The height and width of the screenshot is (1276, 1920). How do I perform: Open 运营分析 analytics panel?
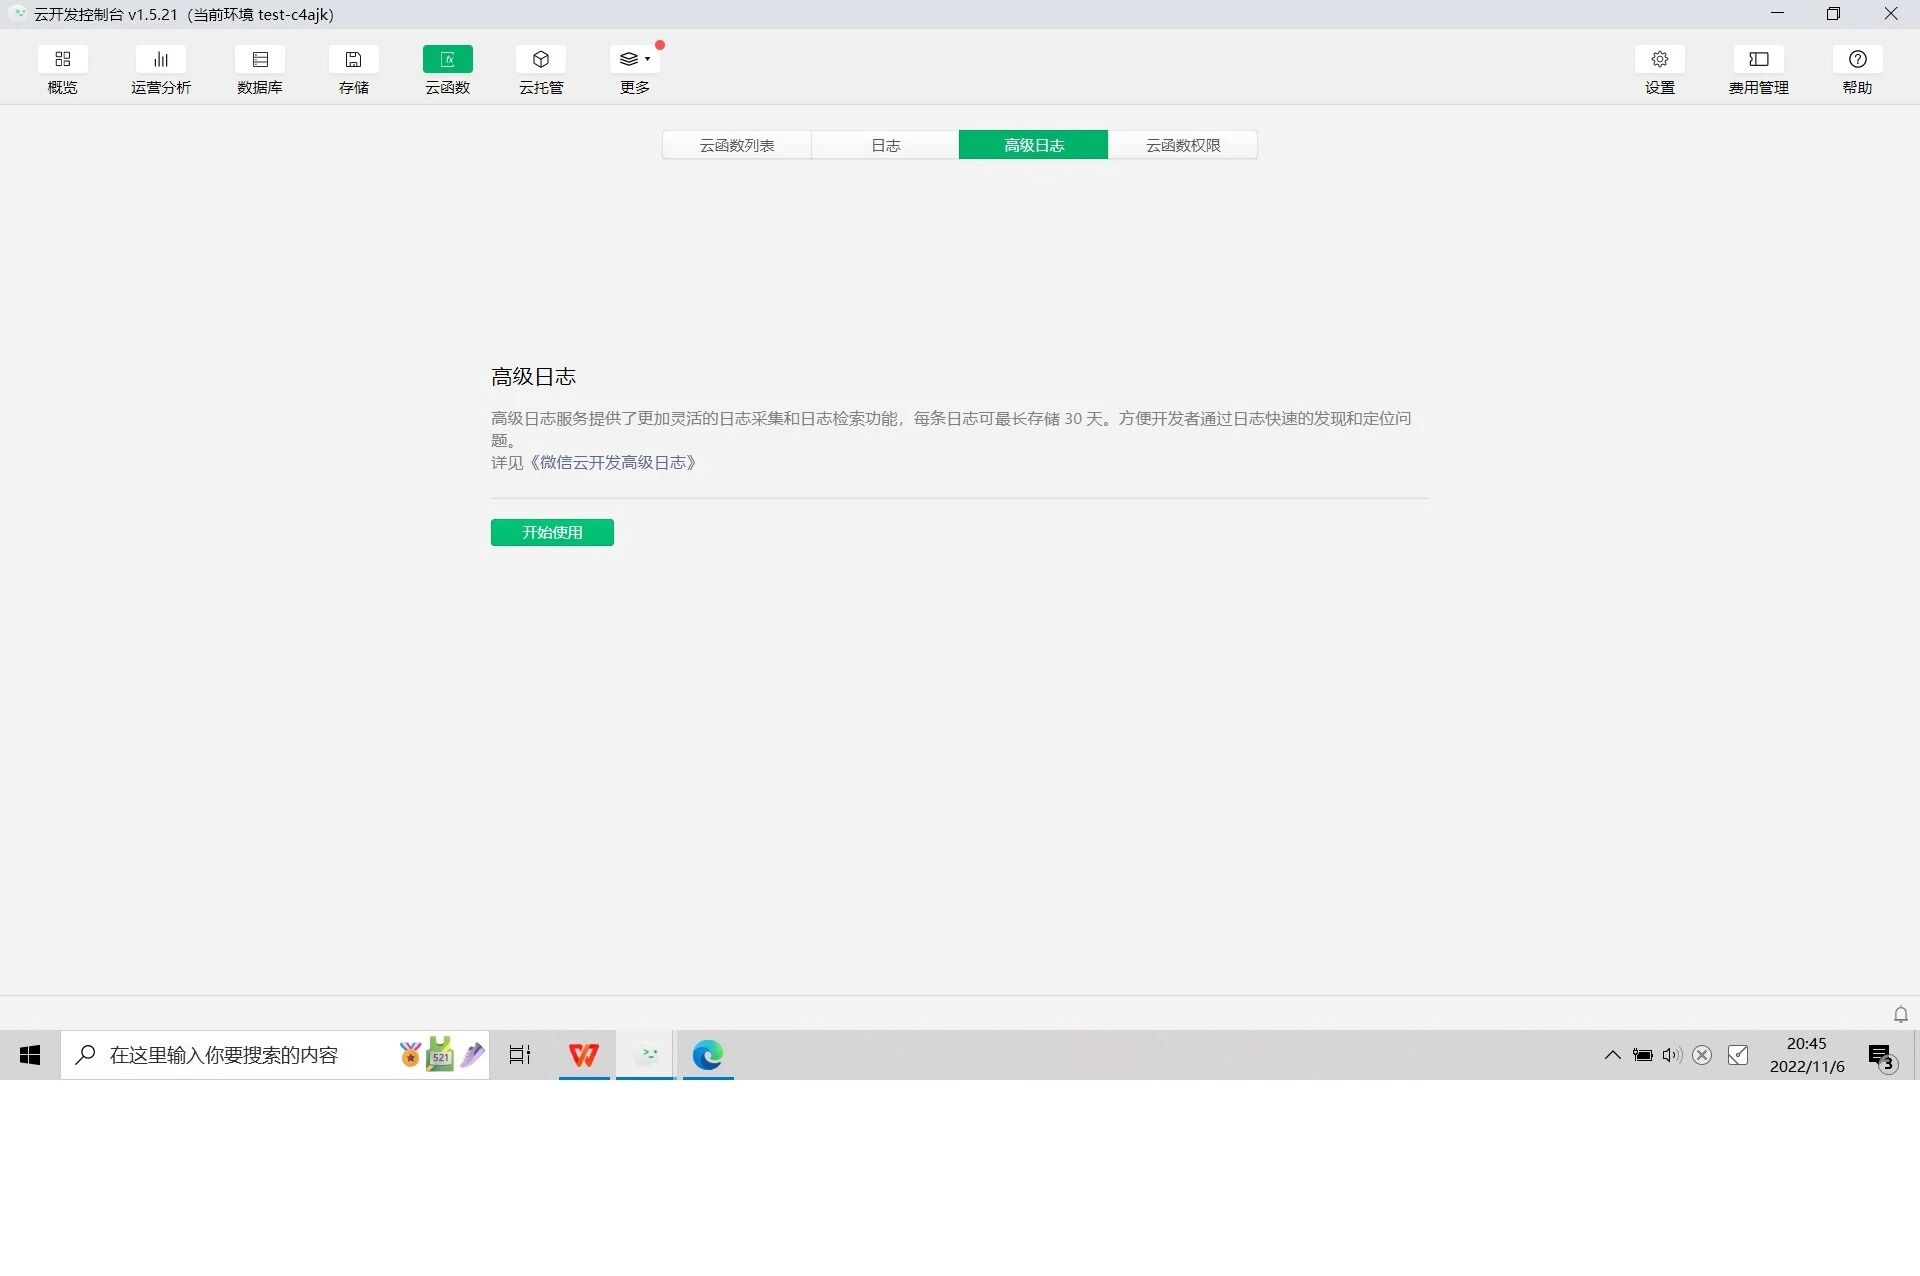point(160,59)
